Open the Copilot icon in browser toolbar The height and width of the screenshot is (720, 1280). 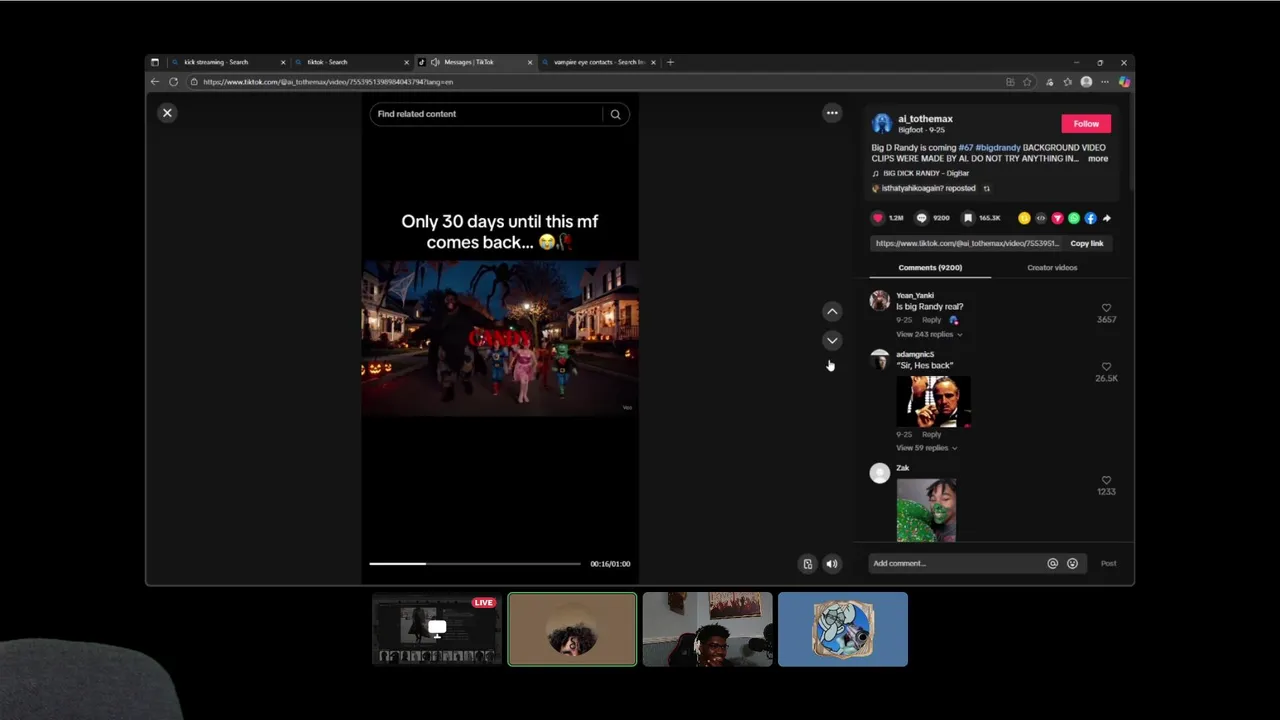click(x=1124, y=82)
